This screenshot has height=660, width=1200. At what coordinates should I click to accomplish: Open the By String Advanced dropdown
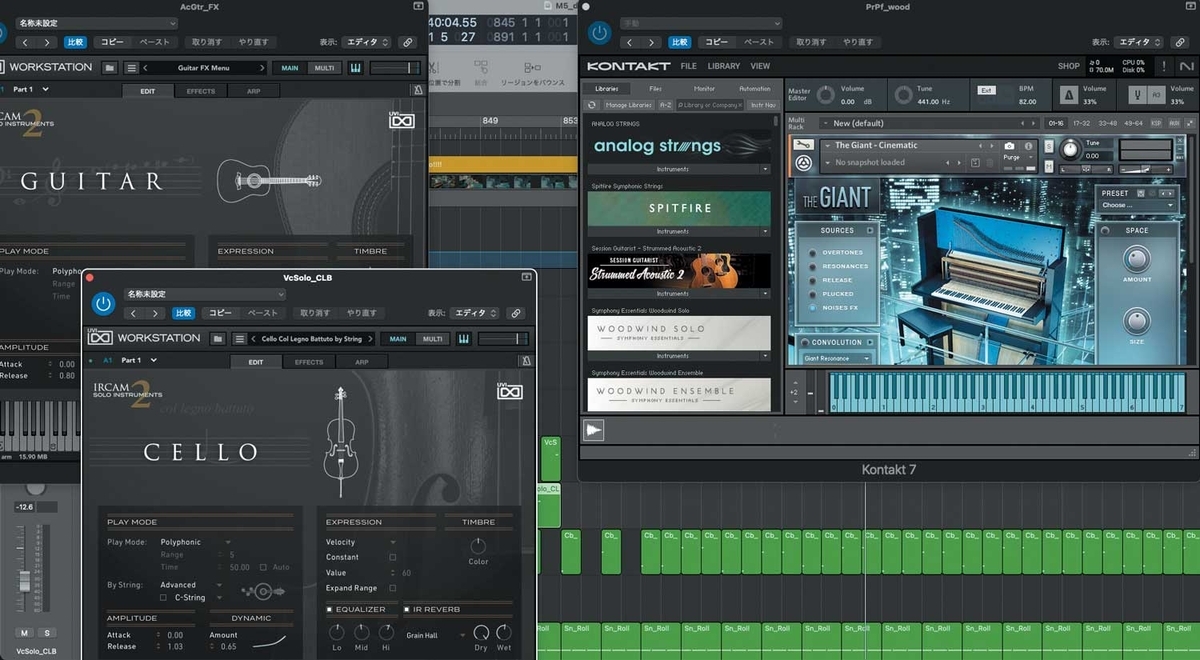(x=192, y=585)
